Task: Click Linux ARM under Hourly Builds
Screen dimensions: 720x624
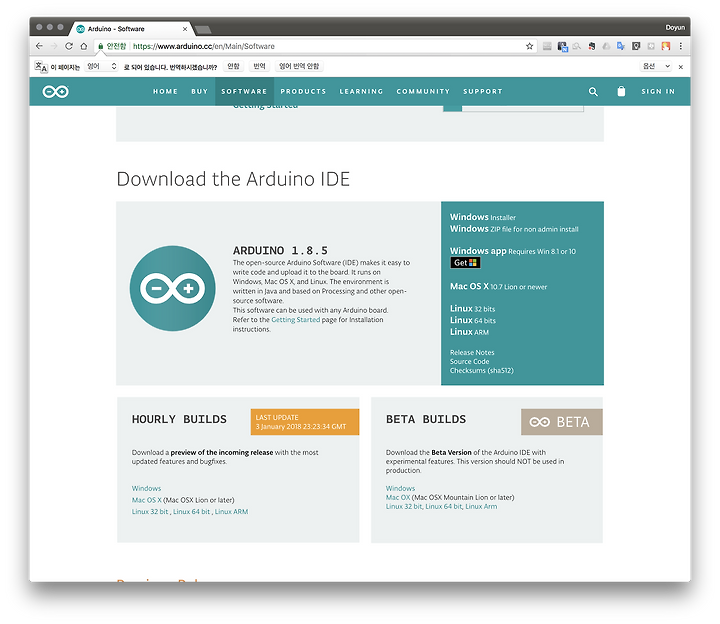Action: point(231,512)
